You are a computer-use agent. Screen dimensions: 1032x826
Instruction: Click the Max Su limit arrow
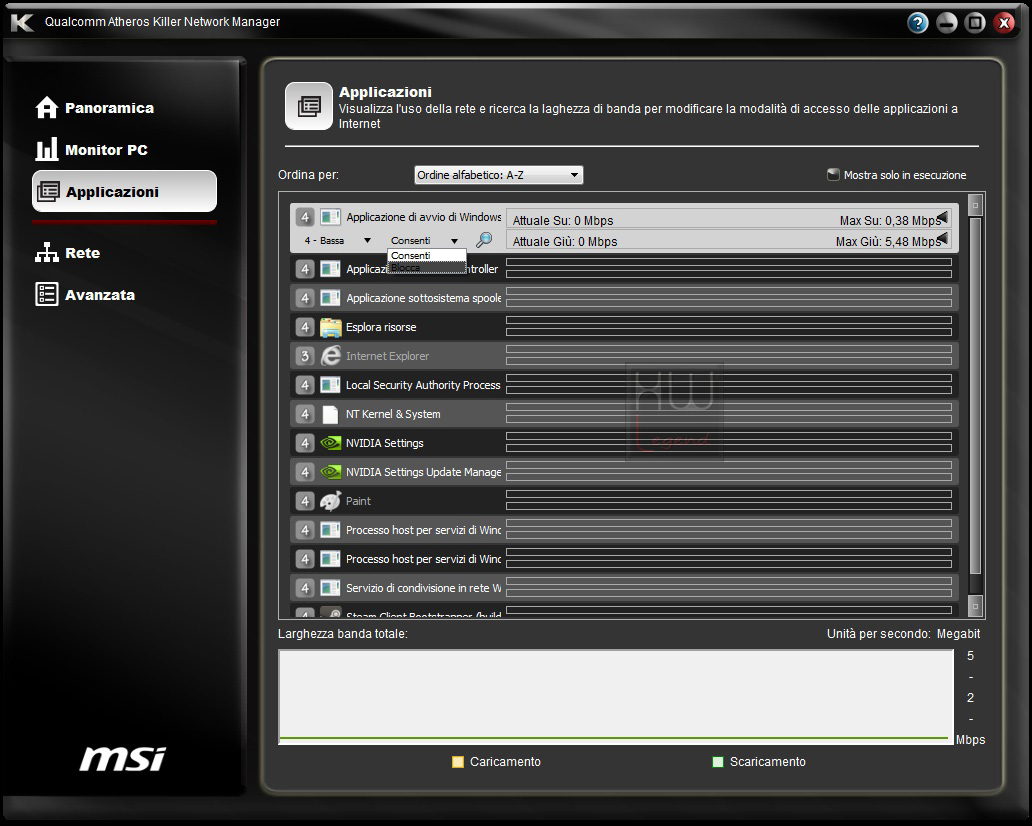pyautogui.click(x=942, y=217)
